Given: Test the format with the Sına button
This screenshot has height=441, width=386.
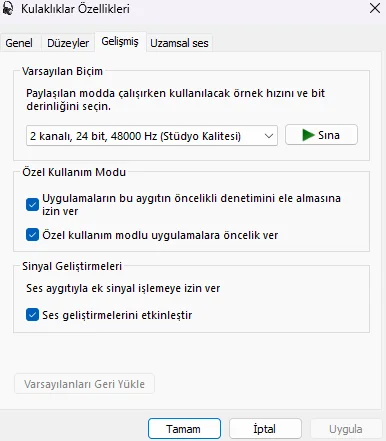Looking at the screenshot, I should pyautogui.click(x=321, y=135).
